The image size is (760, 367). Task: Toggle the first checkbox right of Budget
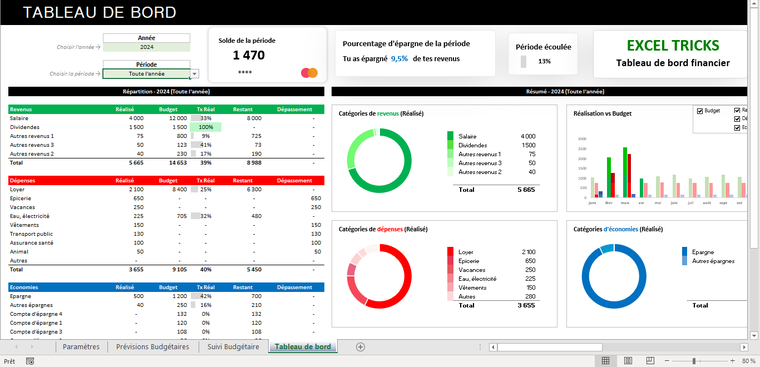738,111
